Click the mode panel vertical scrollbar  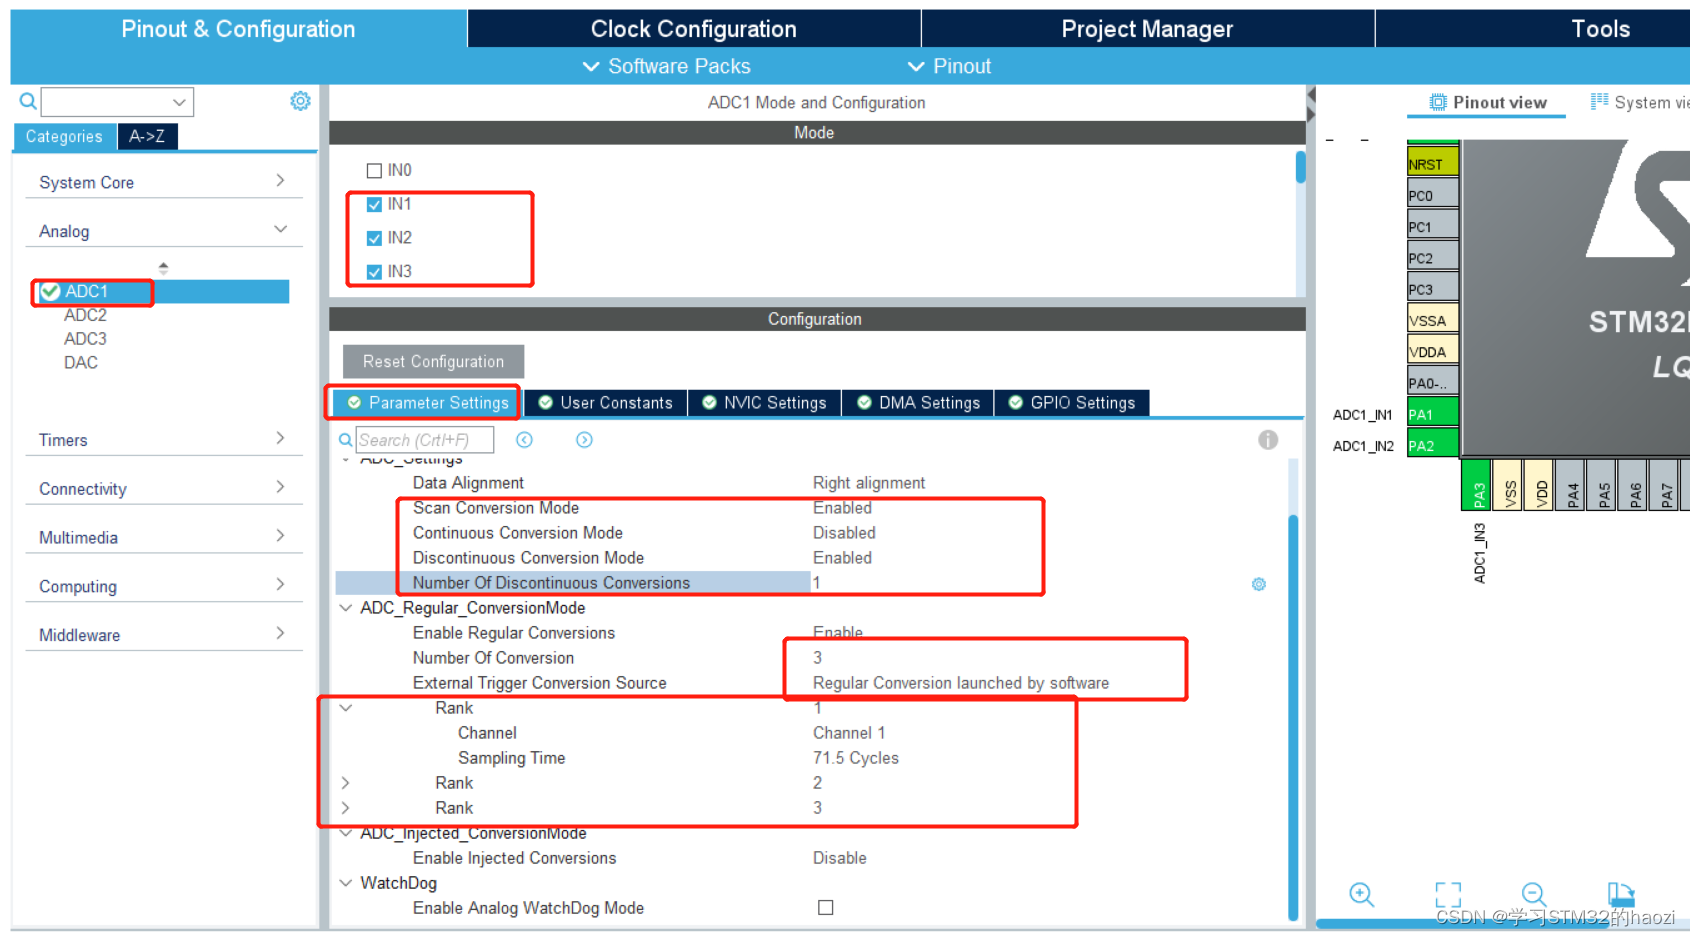1300,167
